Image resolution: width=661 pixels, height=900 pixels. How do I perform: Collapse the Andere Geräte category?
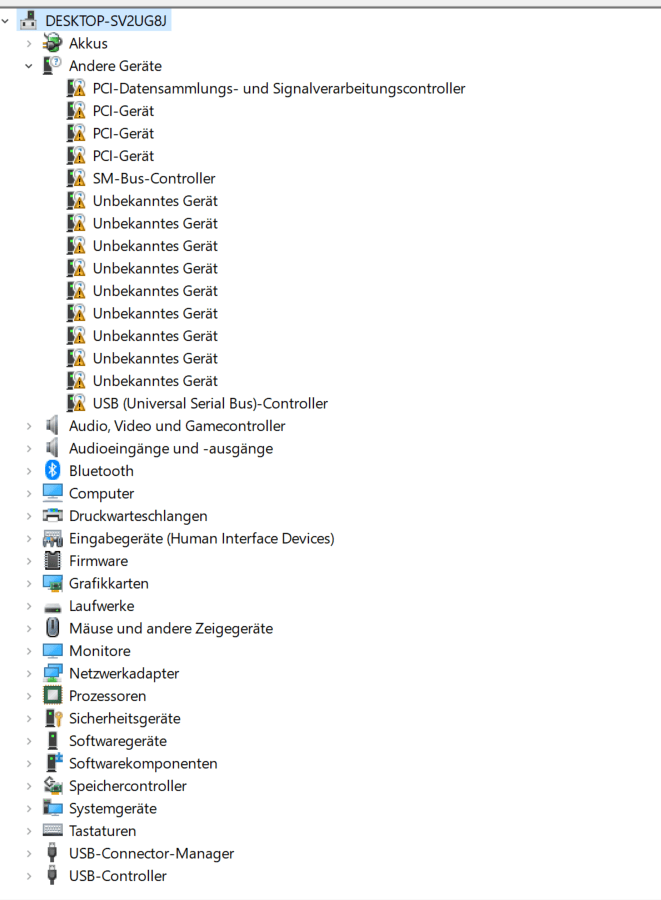click(x=29, y=67)
